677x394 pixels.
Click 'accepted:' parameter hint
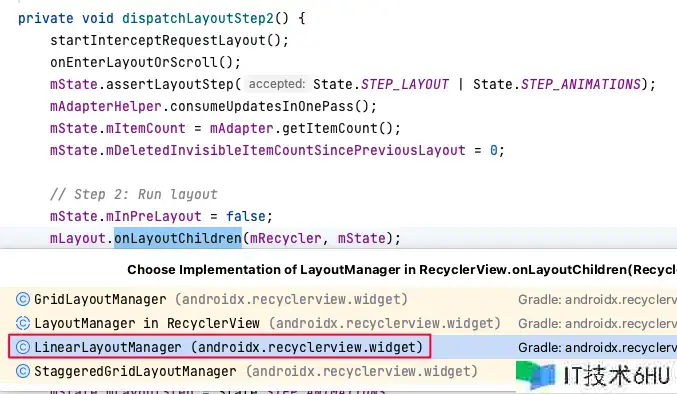[277, 84]
